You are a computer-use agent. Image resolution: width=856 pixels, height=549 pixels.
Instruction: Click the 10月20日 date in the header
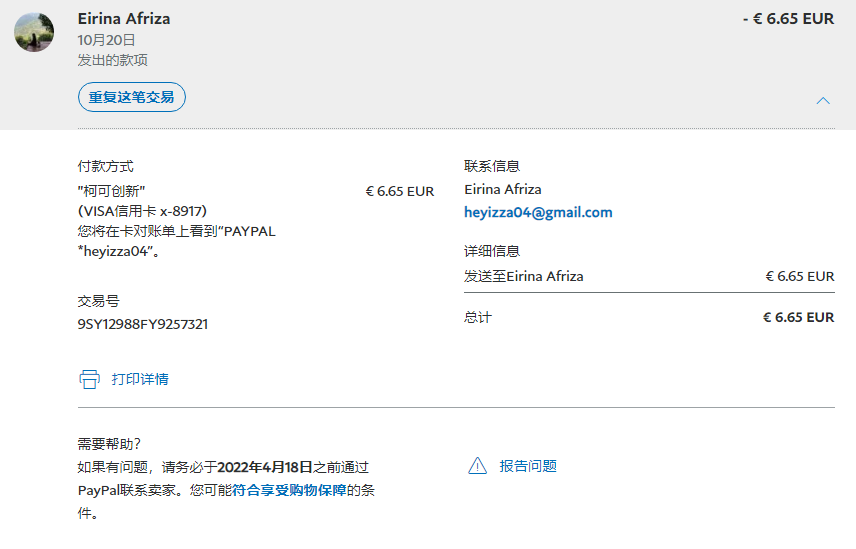(x=106, y=40)
